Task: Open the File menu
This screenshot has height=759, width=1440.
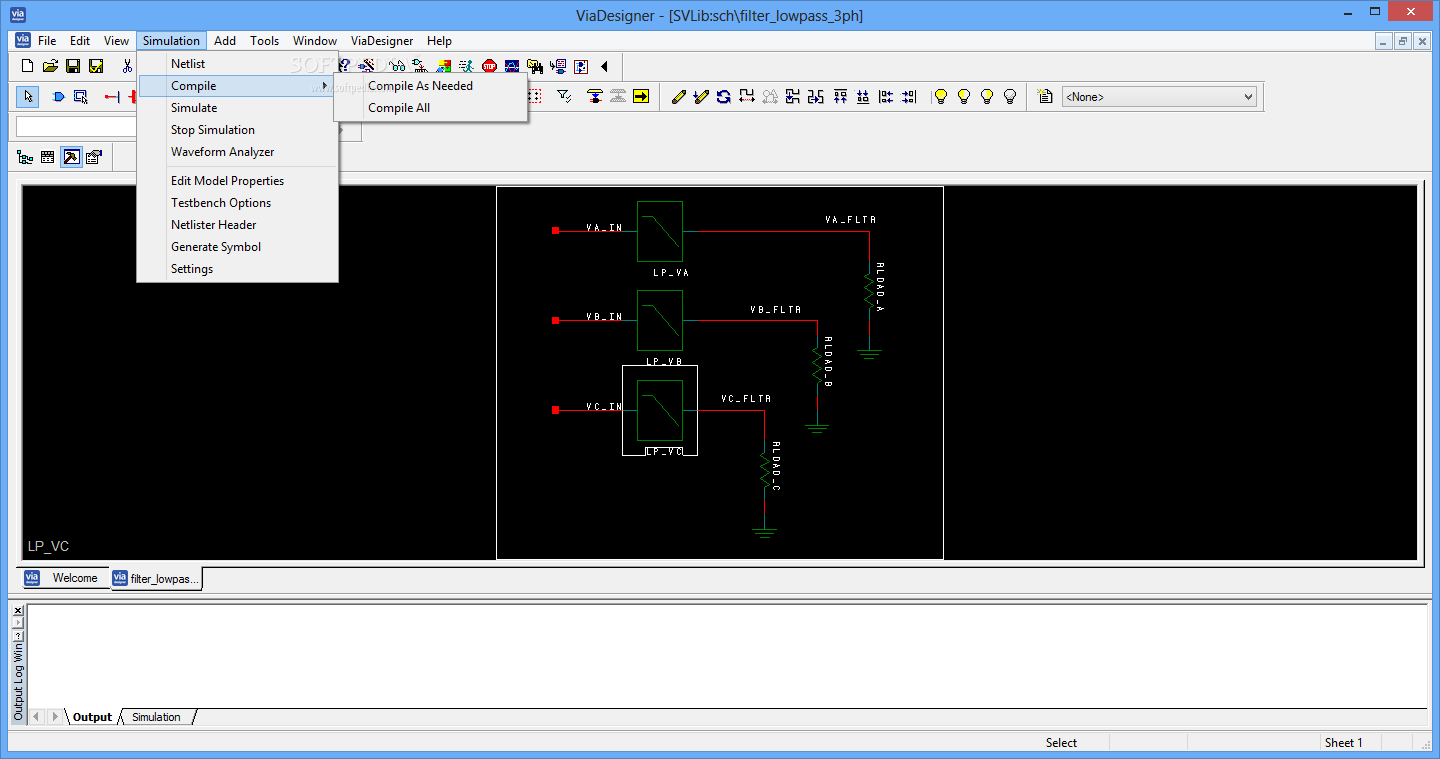Action: (47, 41)
